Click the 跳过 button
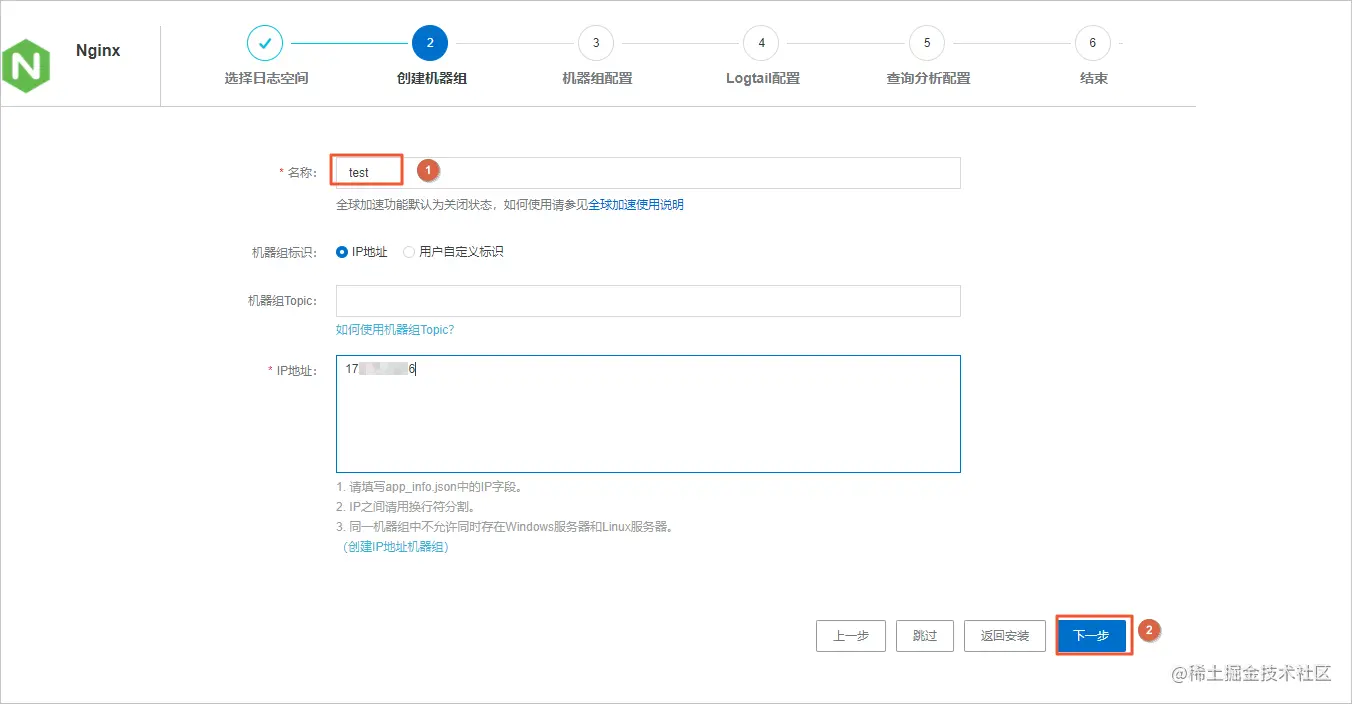The height and width of the screenshot is (704, 1352). [925, 636]
